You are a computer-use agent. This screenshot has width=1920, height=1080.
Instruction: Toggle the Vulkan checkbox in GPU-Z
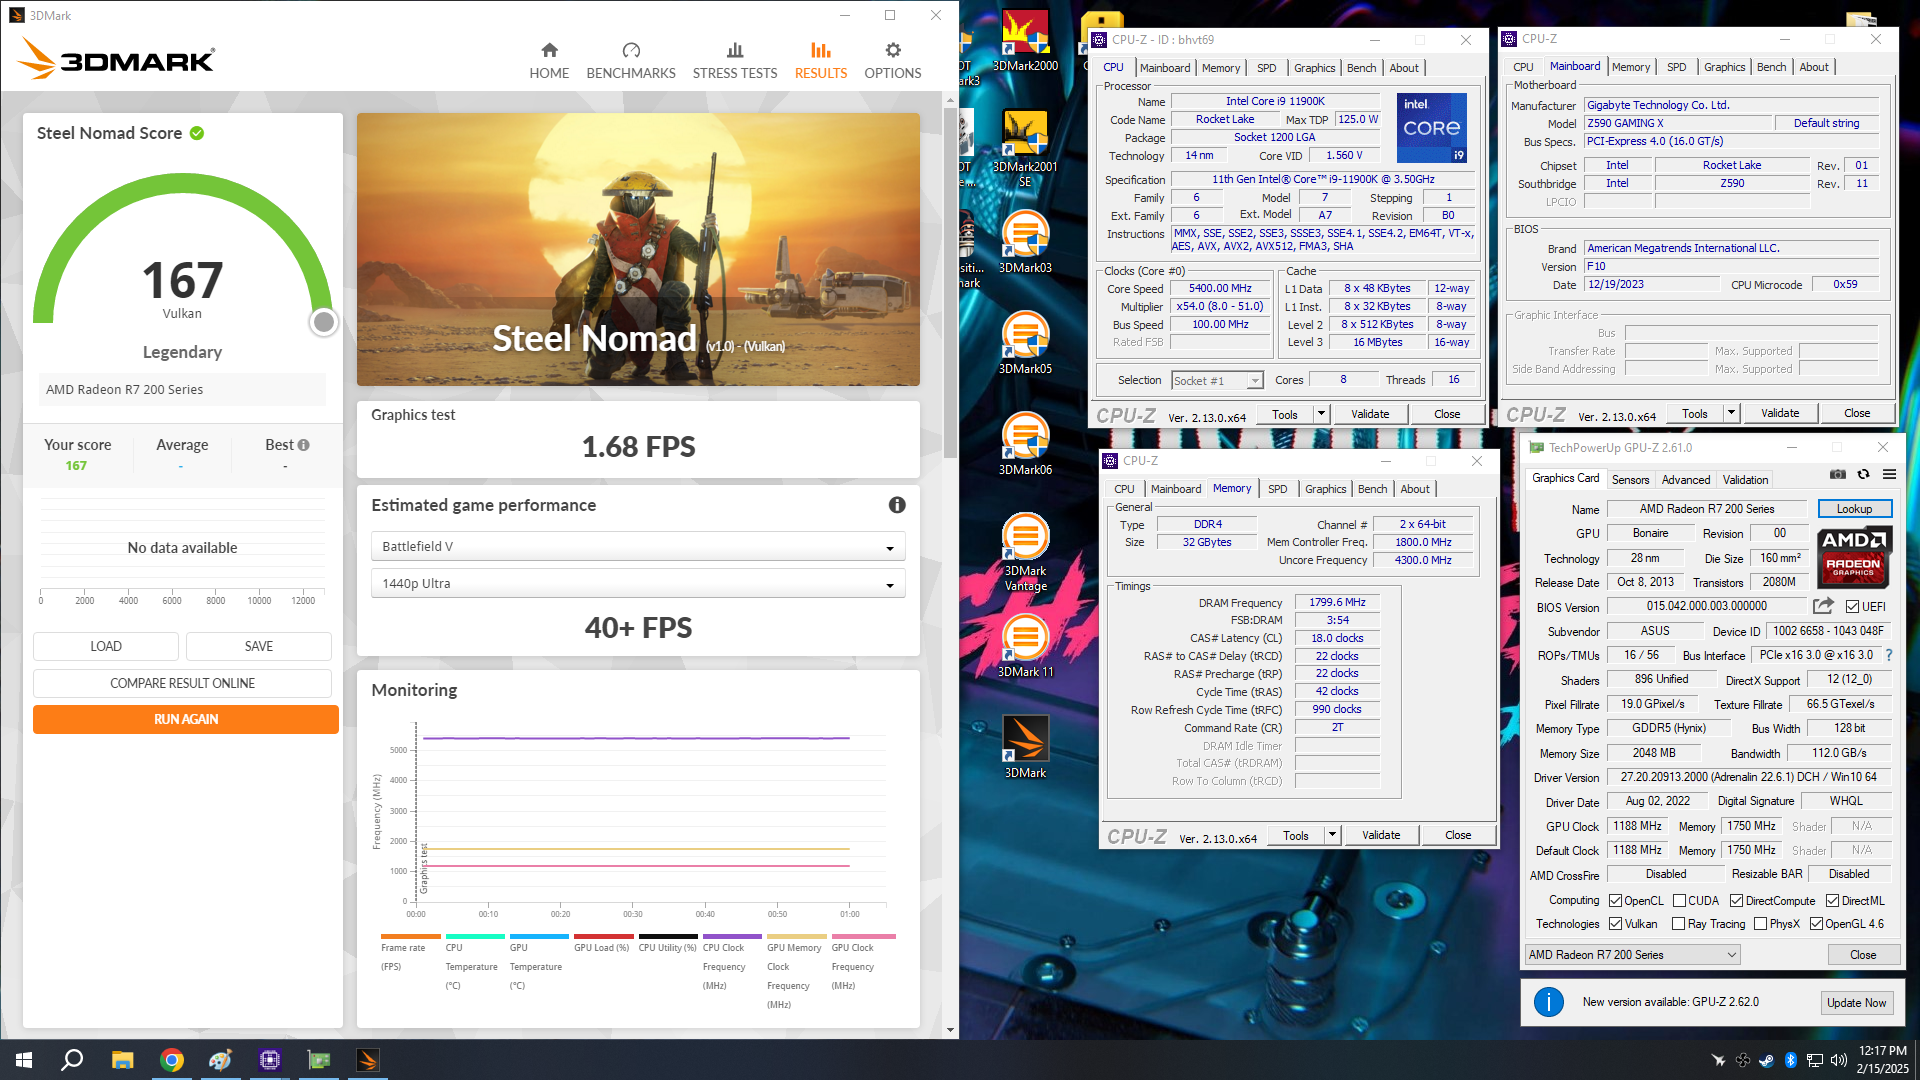(1615, 924)
